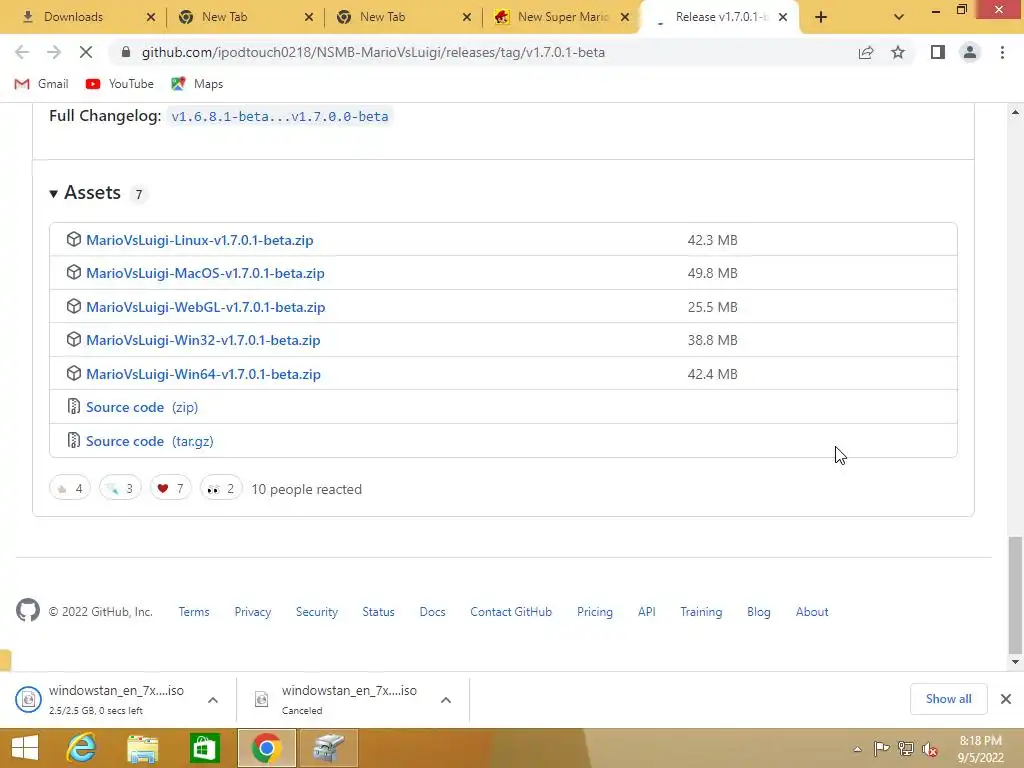Image resolution: width=1024 pixels, height=768 pixels.
Task: Open Maps bookmark
Action: [197, 84]
